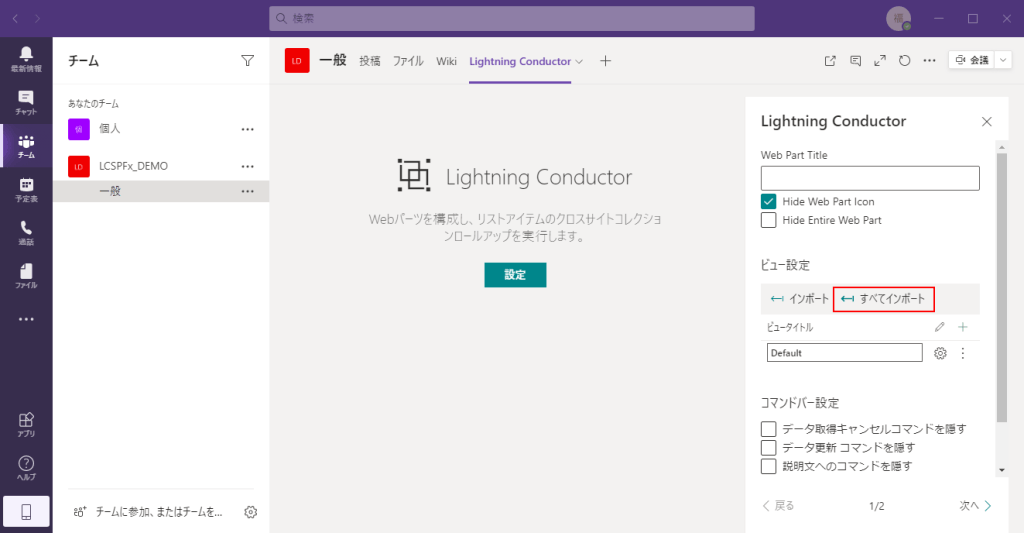Click the teal 設定 button
This screenshot has width=1024, height=533.
point(515,275)
